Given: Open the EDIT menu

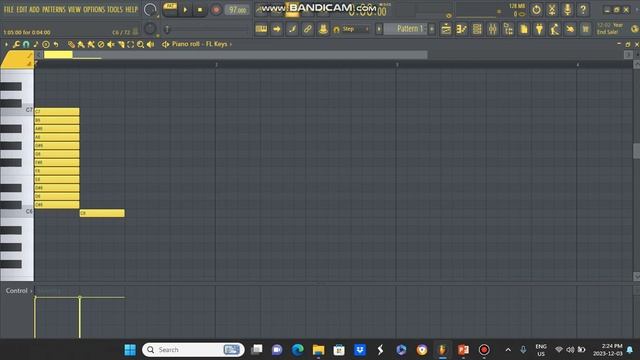Looking at the screenshot, I should click(x=22, y=9).
